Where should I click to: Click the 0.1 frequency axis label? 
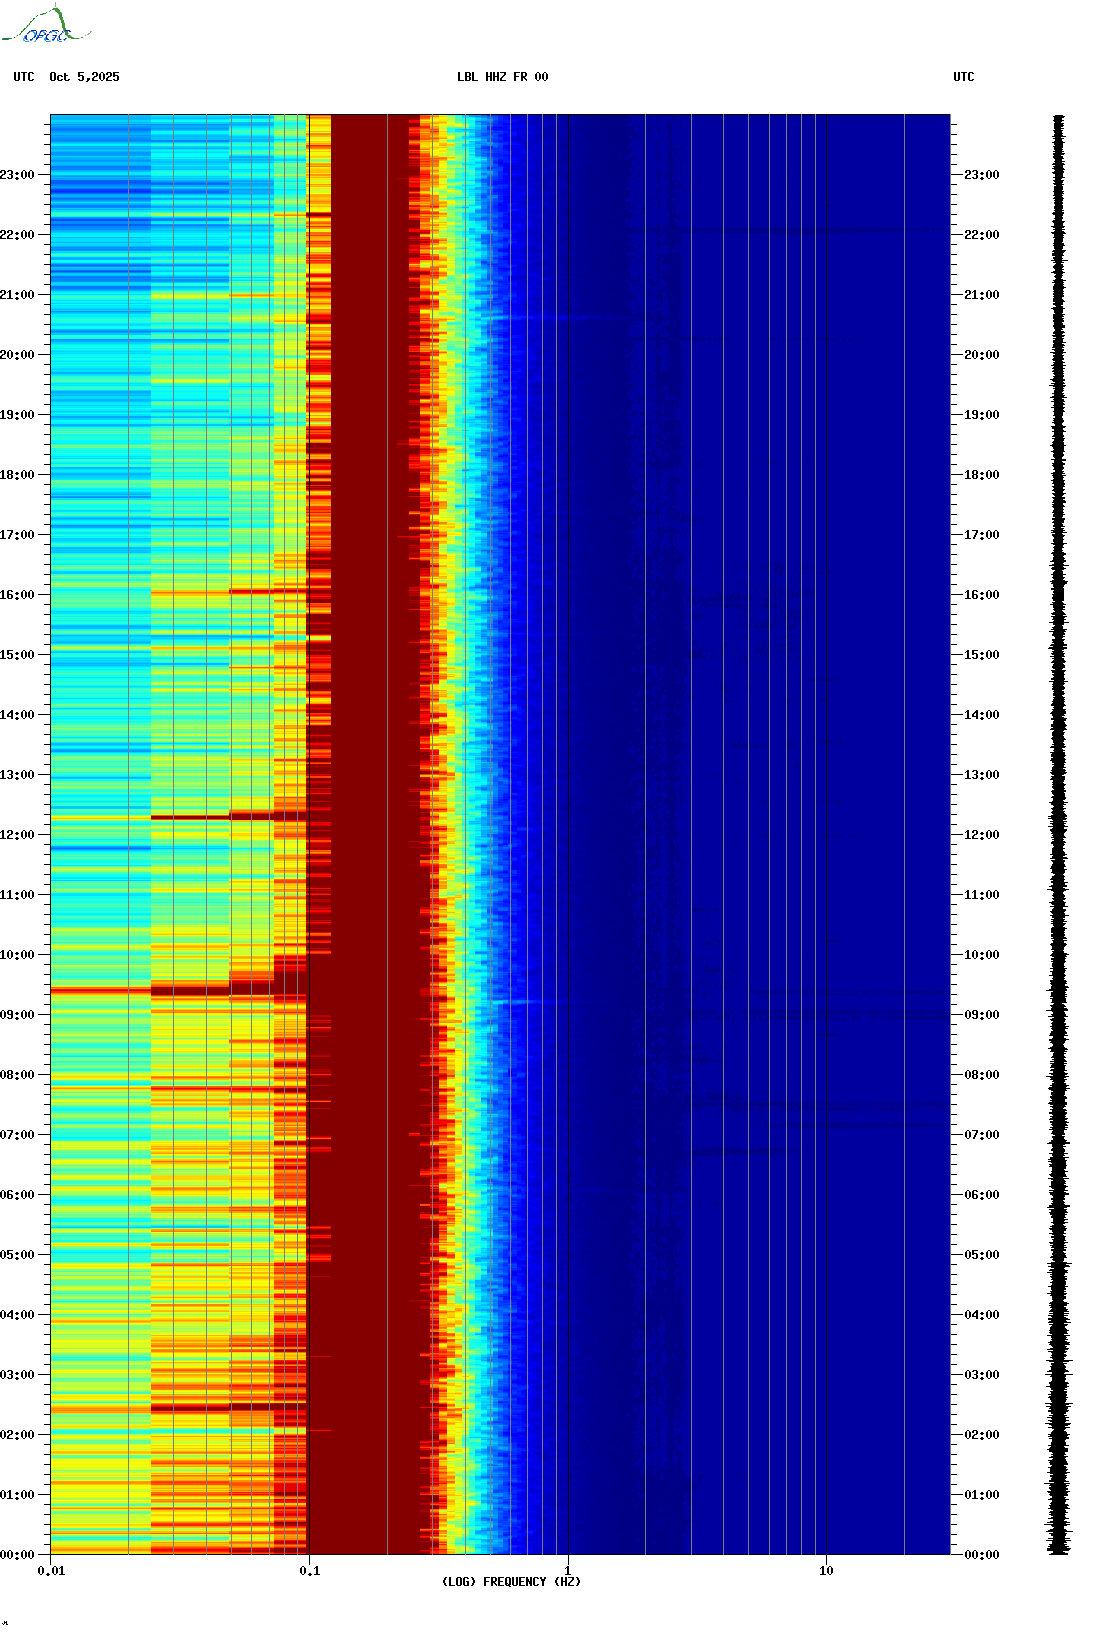click(x=309, y=1571)
